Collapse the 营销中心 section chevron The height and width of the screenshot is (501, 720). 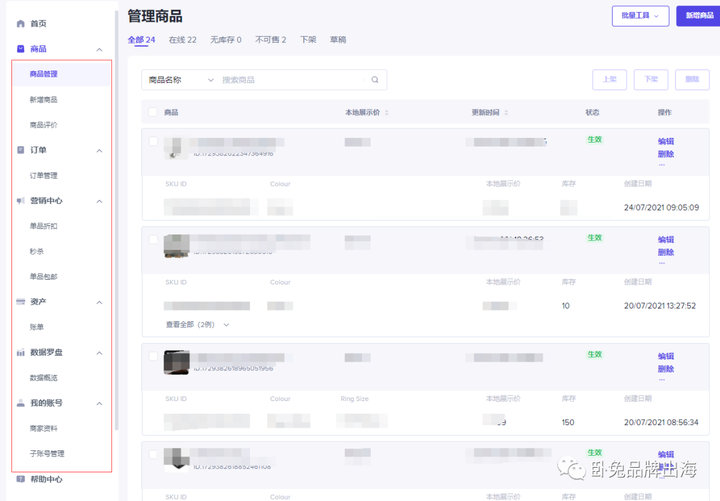pos(99,201)
